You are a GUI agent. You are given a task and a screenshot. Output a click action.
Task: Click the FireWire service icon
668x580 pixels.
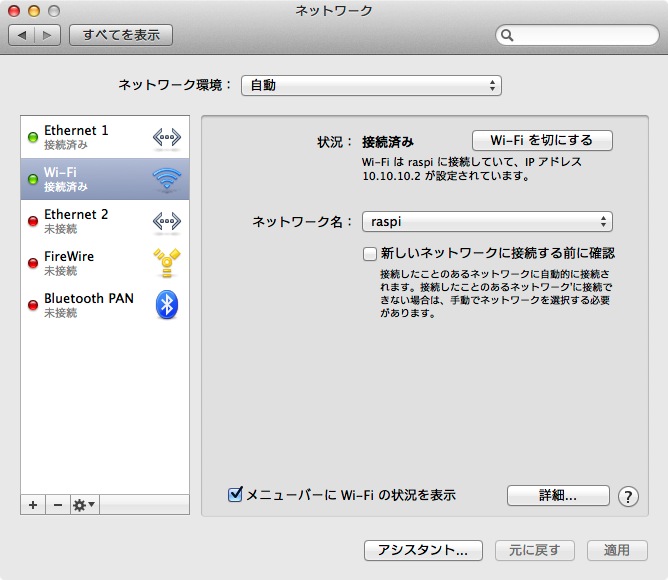click(x=167, y=263)
